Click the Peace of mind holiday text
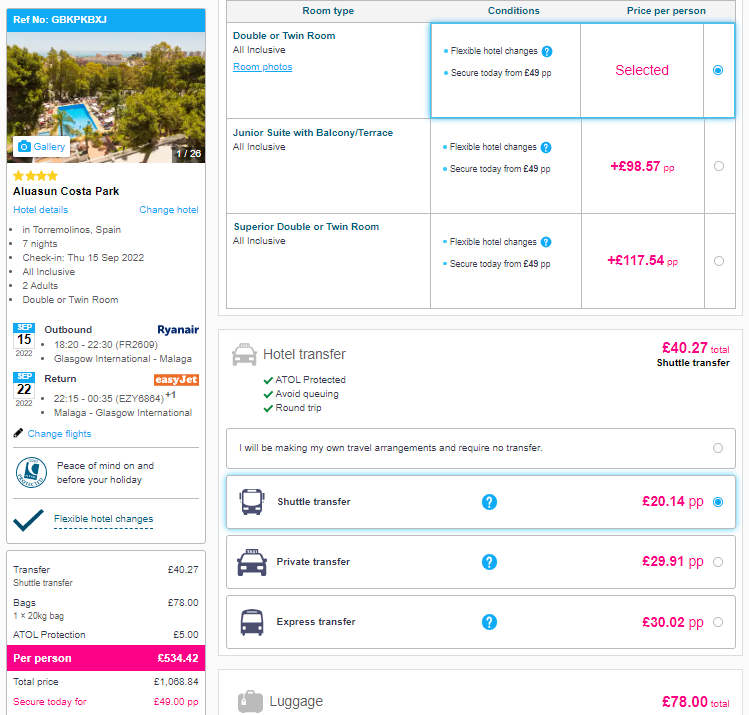Viewport: 749px width, 715px height. coord(106,473)
